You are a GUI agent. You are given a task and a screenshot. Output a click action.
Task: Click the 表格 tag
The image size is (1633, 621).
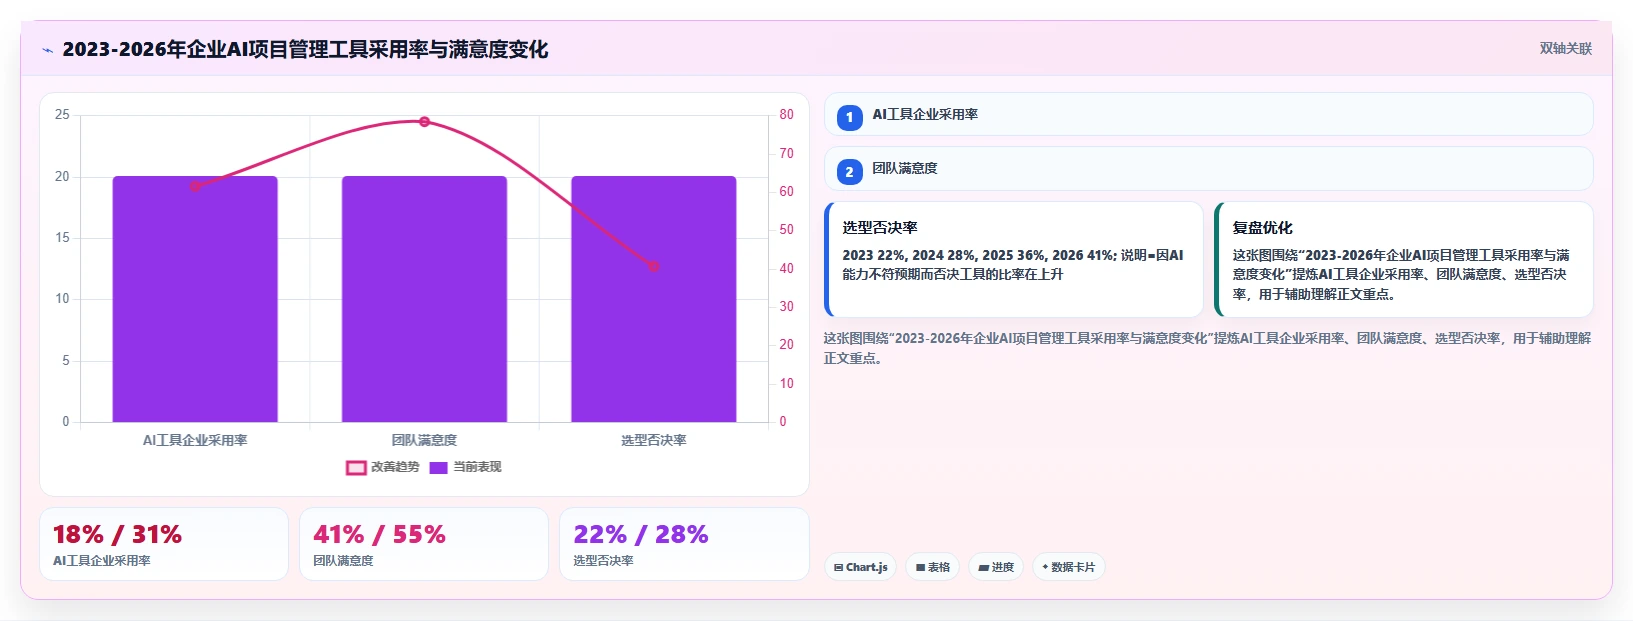pos(932,567)
